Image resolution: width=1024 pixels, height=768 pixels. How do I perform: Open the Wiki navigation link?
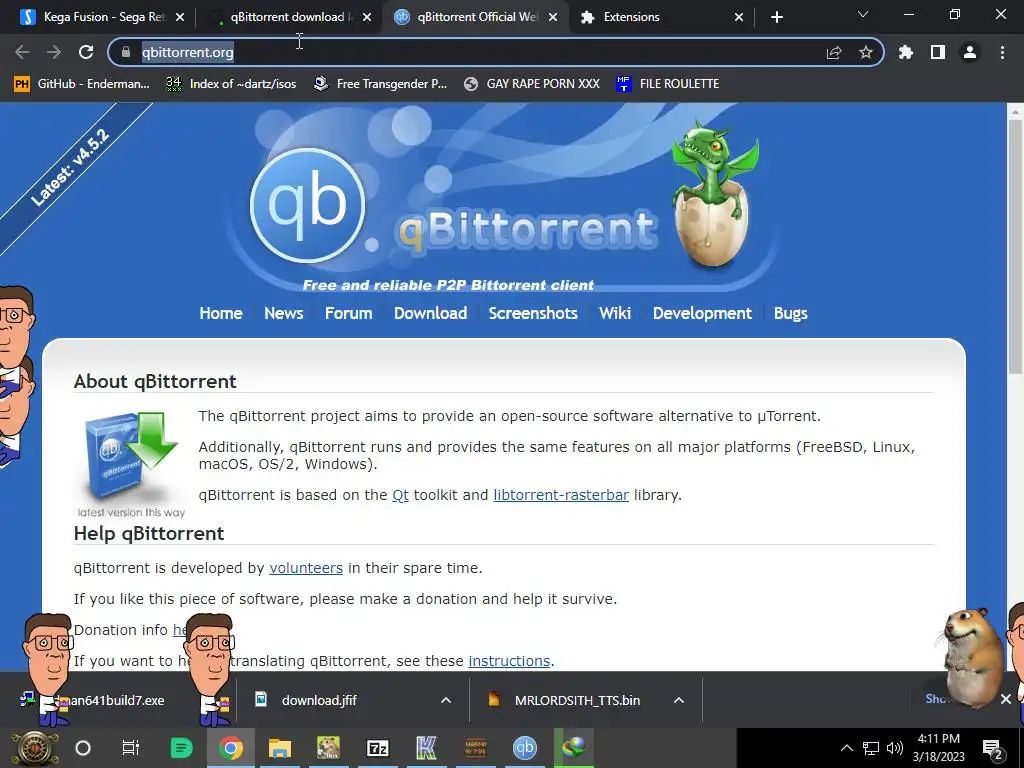coord(615,313)
